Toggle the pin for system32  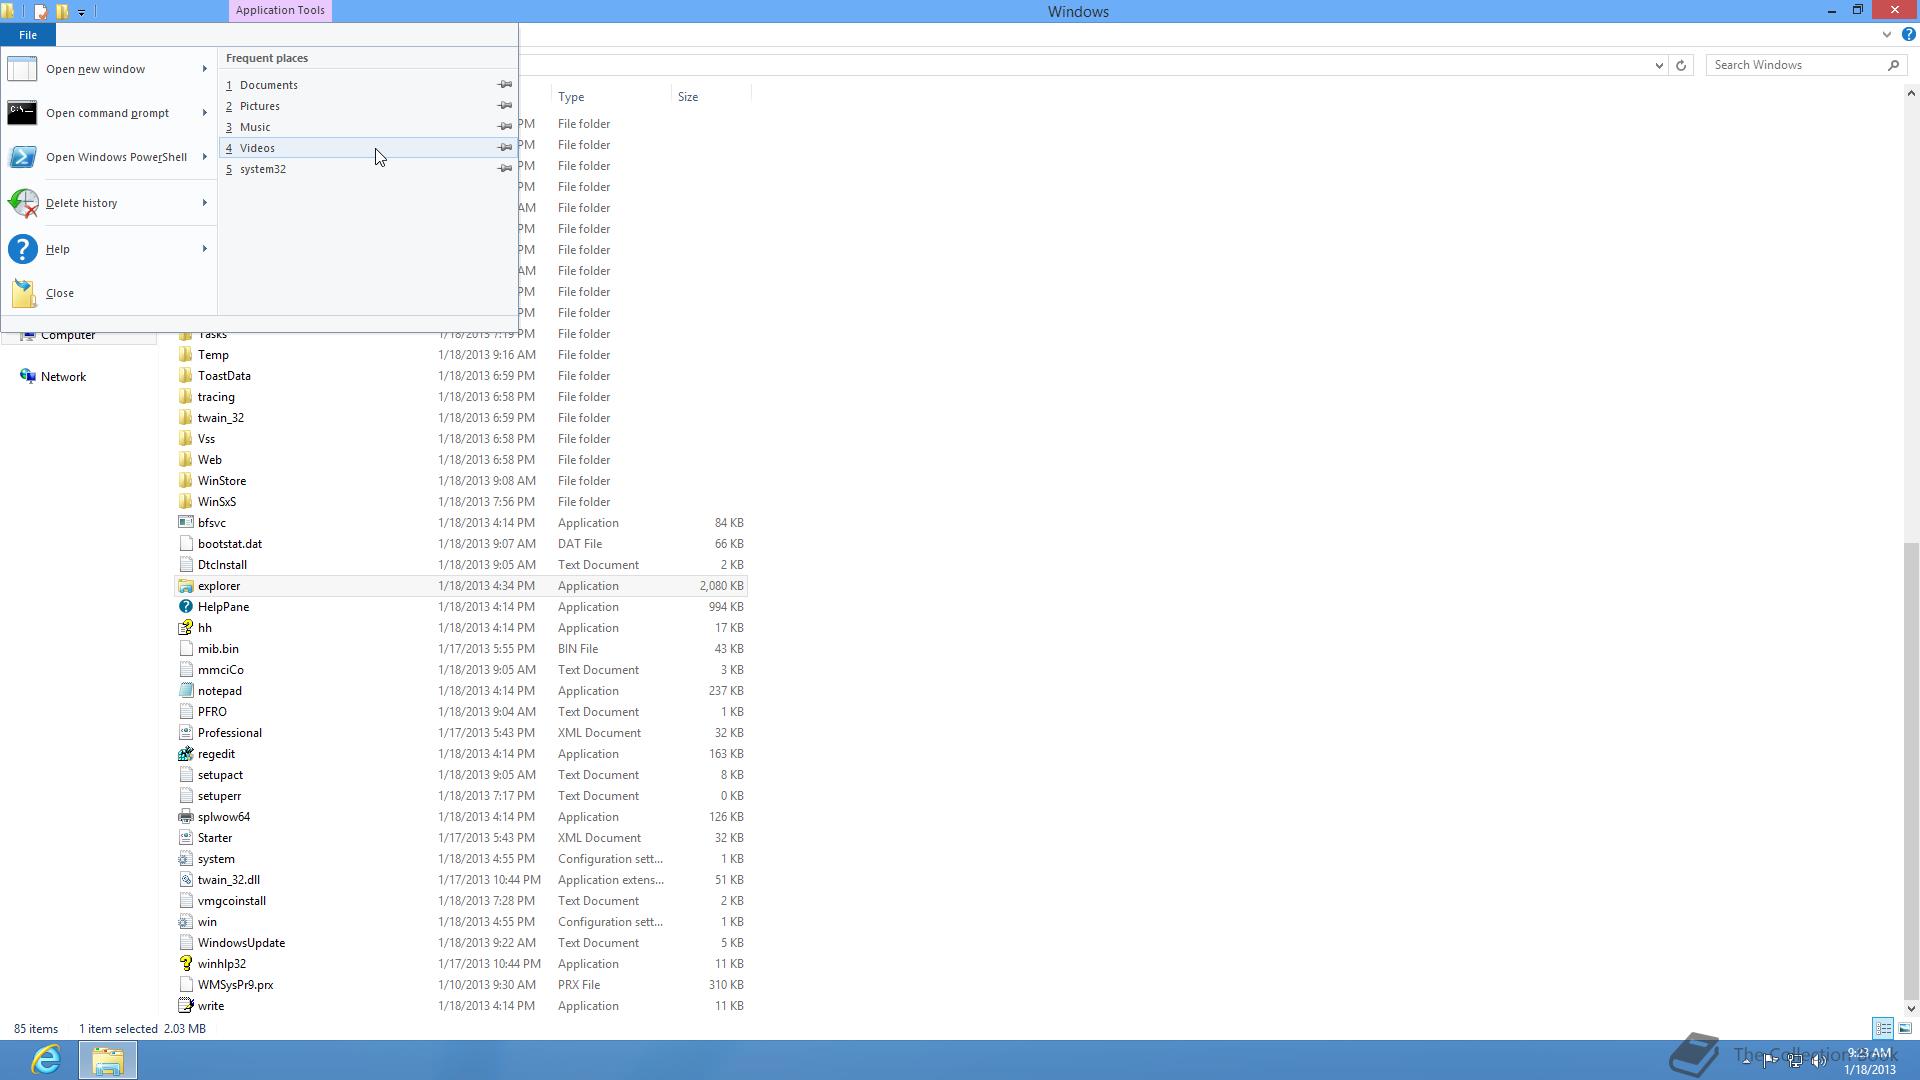505,169
